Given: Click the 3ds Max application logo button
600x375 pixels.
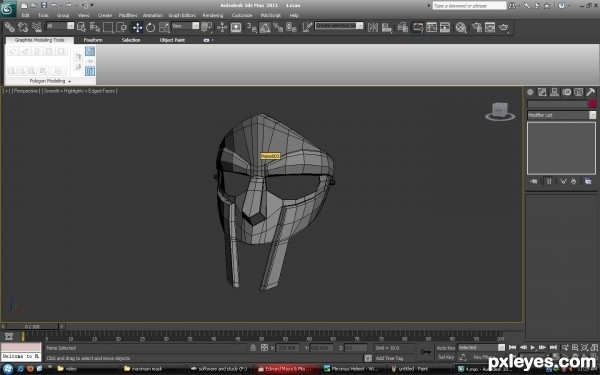Looking at the screenshot, I should pyautogui.click(x=8, y=9).
